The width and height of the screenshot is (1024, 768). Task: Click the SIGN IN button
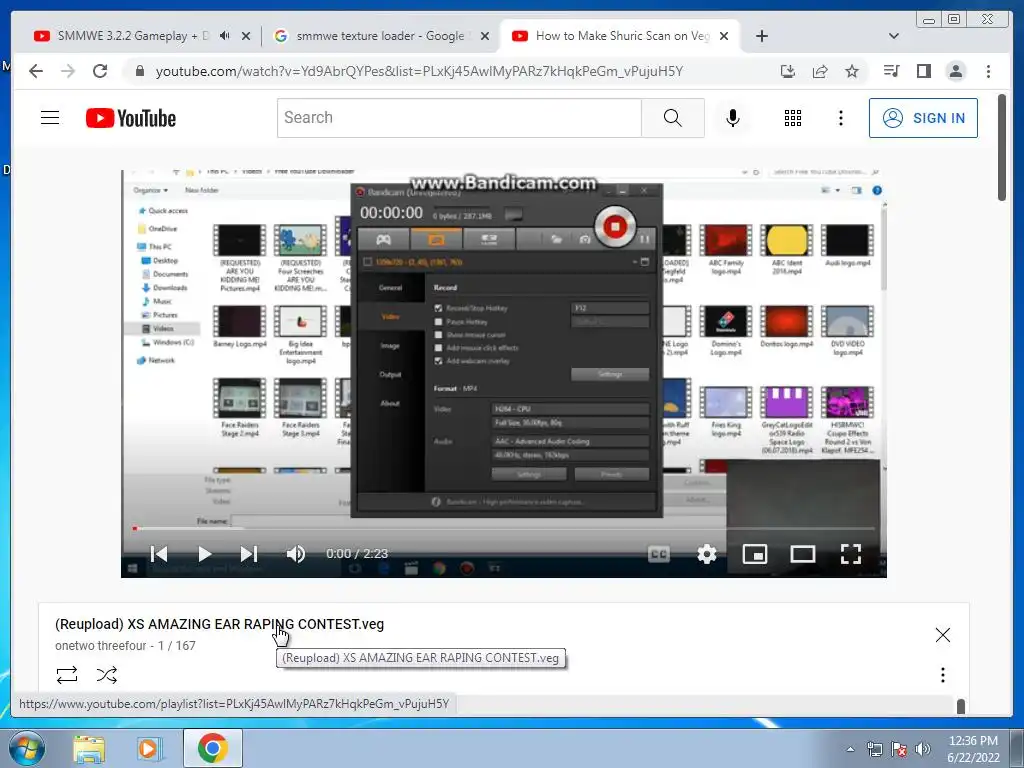(923, 118)
